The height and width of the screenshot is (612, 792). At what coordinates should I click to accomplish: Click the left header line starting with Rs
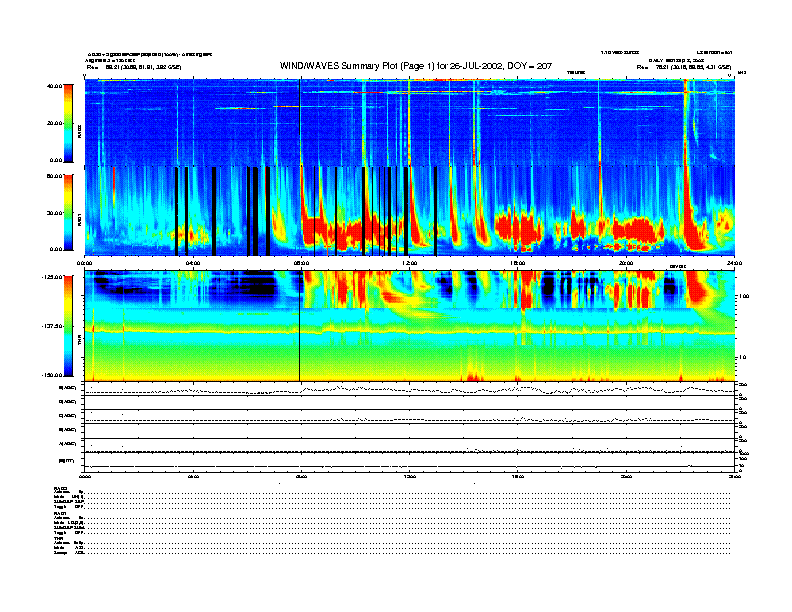(x=134, y=67)
